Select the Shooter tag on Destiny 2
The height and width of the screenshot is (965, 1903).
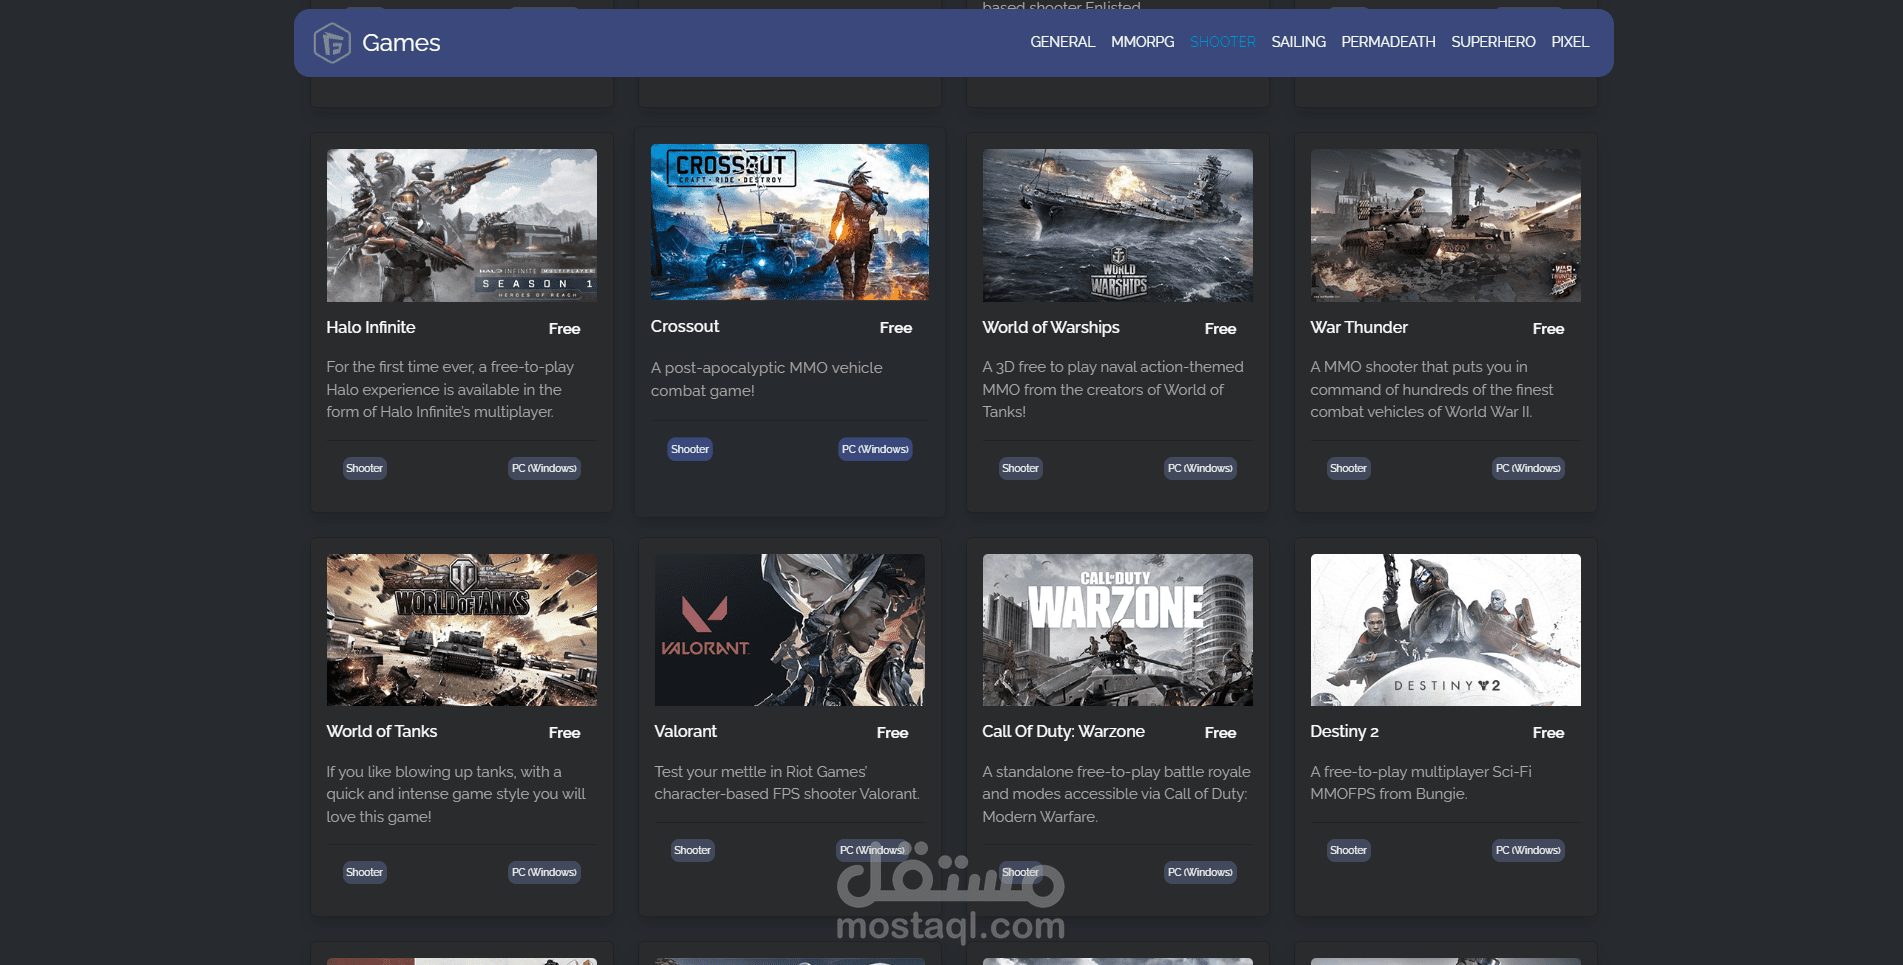pos(1348,850)
